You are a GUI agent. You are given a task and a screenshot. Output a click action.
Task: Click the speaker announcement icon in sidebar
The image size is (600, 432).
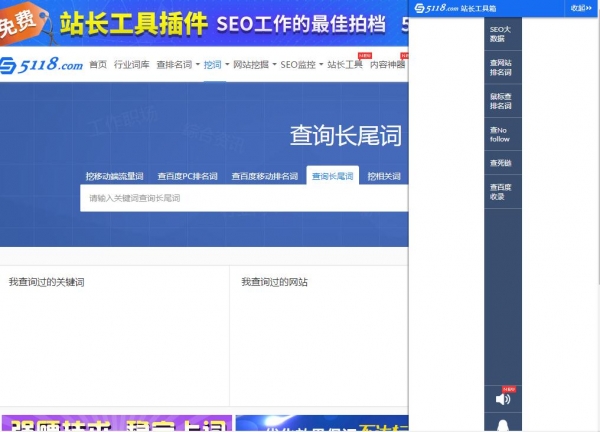pos(503,399)
